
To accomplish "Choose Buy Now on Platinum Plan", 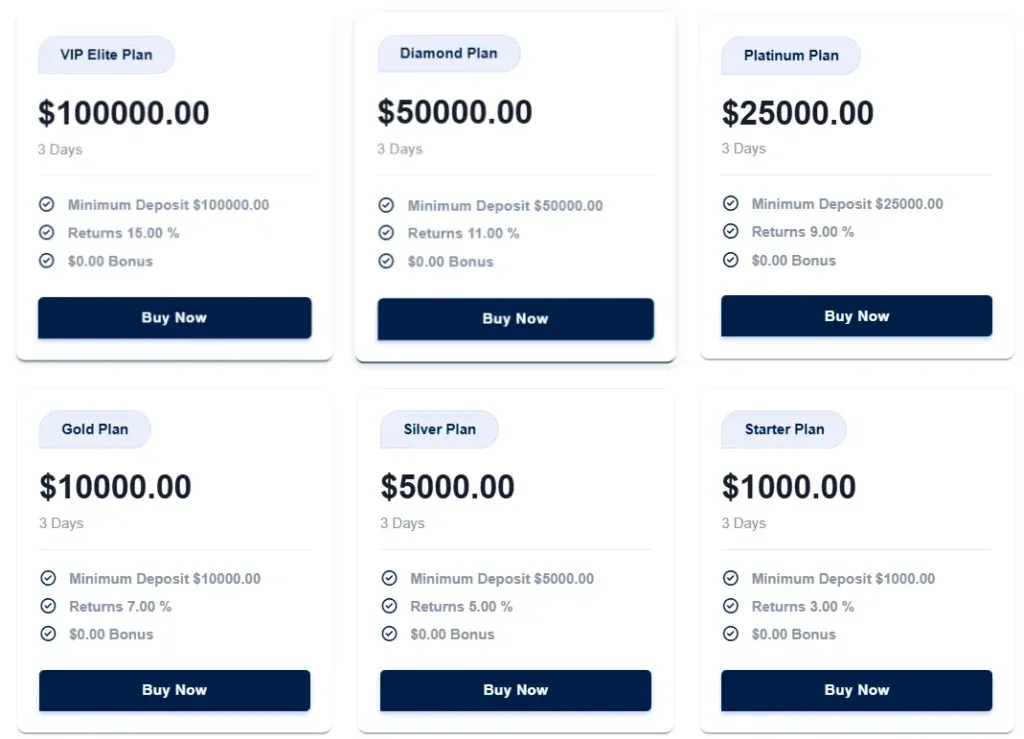I will 856,316.
